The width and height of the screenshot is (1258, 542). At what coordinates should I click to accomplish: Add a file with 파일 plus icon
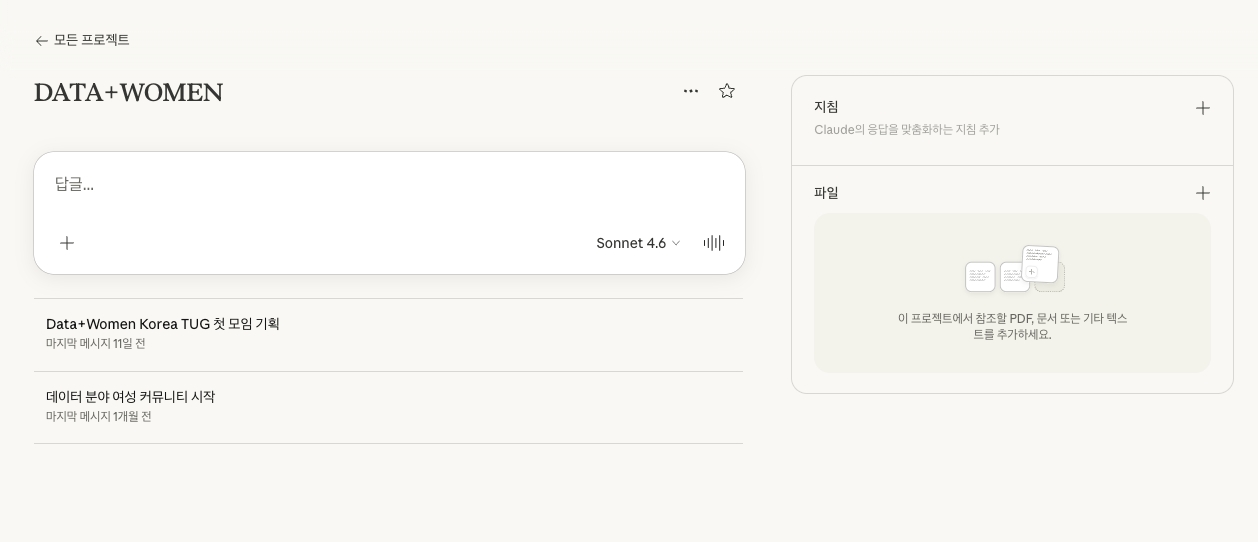pyautogui.click(x=1203, y=193)
